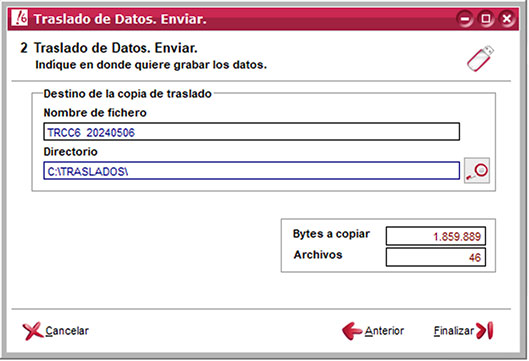The width and height of the screenshot is (529, 361).
Task: Click the USB drive icon in the header
Action: 480,59
